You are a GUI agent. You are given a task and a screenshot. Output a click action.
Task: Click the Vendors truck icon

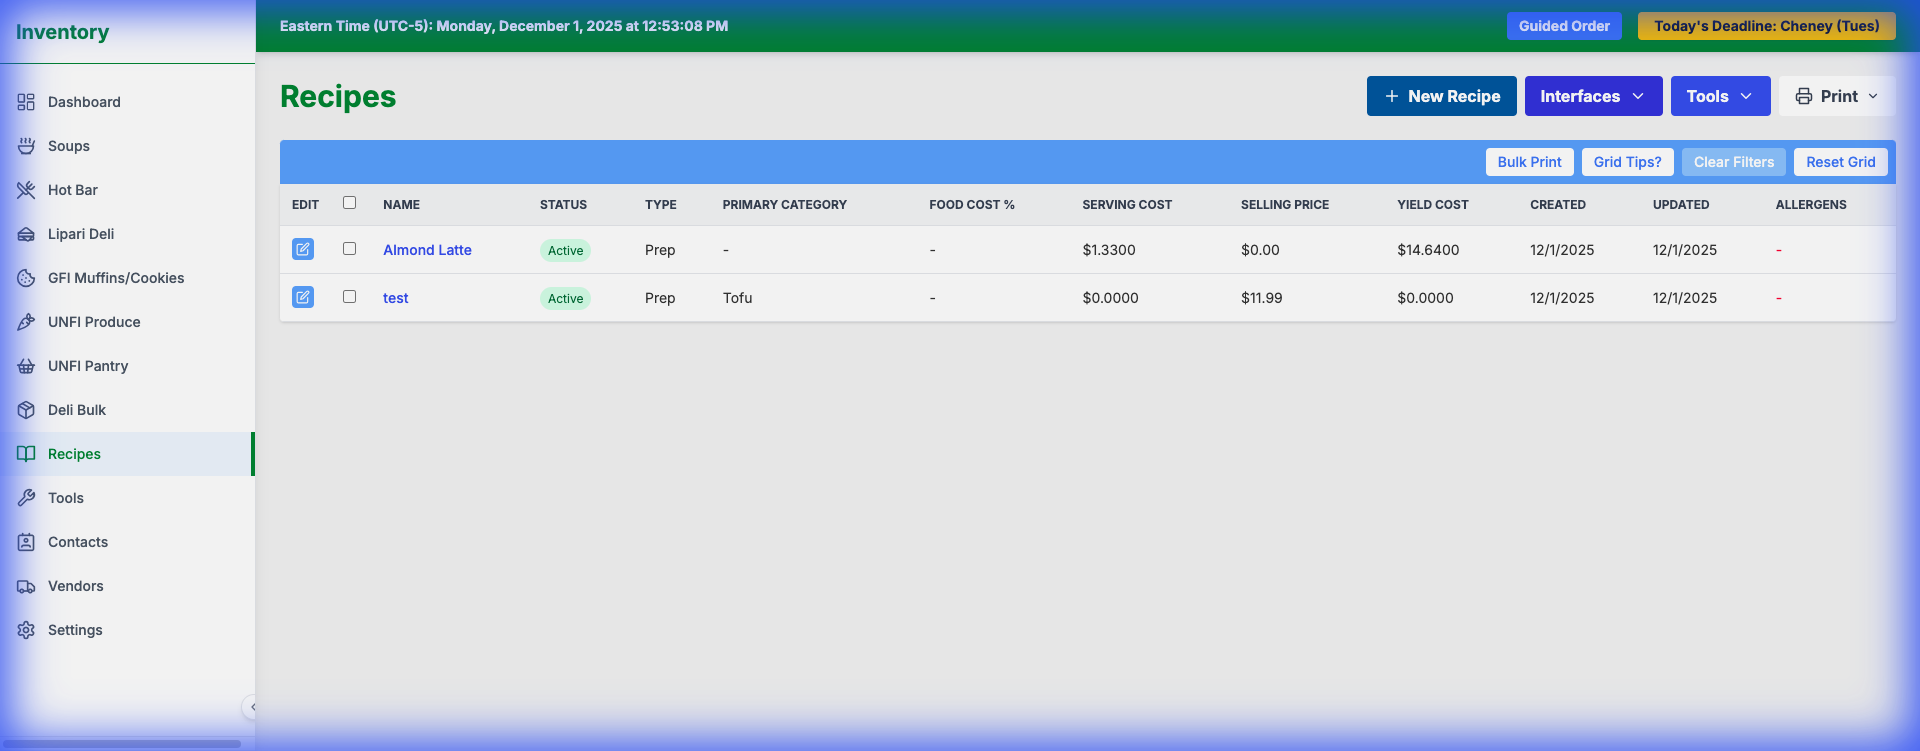click(x=26, y=586)
